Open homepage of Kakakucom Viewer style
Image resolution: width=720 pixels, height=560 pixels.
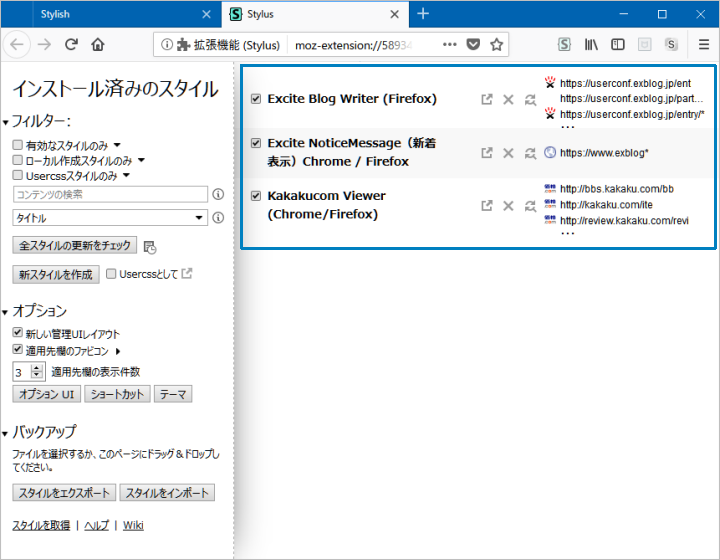(487, 206)
